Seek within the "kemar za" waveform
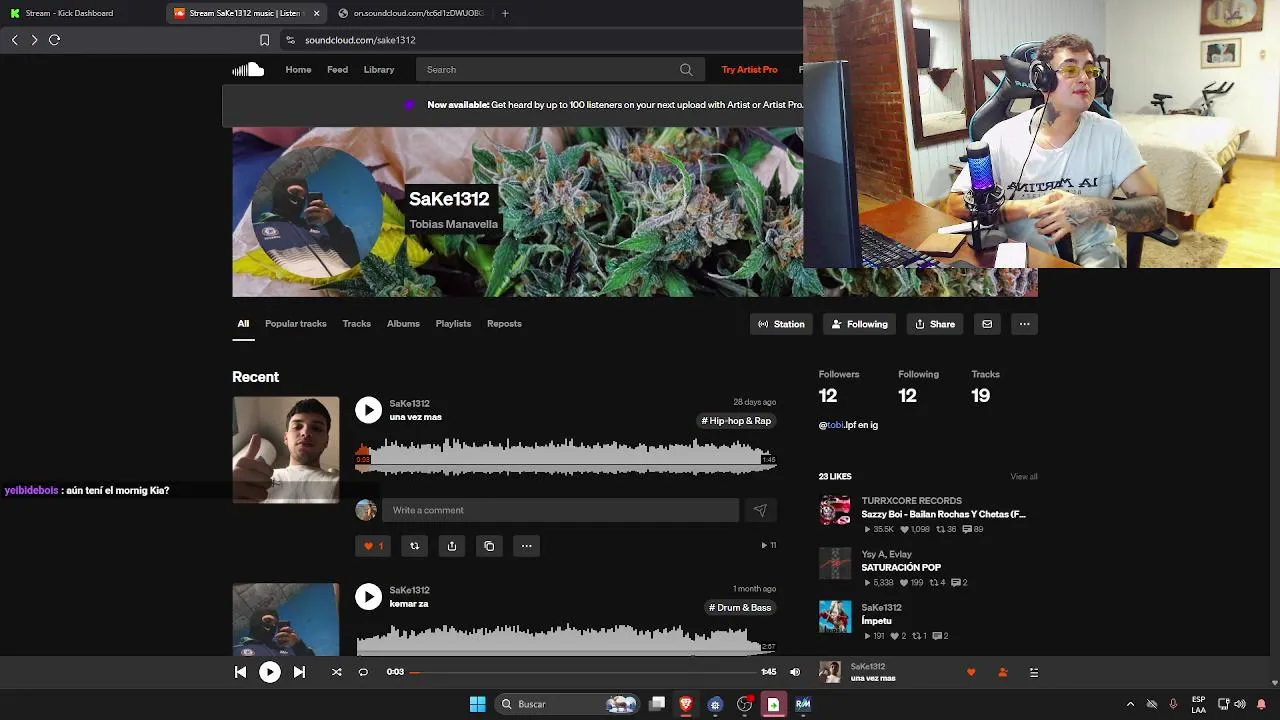This screenshot has width=1280, height=720. pos(565,639)
